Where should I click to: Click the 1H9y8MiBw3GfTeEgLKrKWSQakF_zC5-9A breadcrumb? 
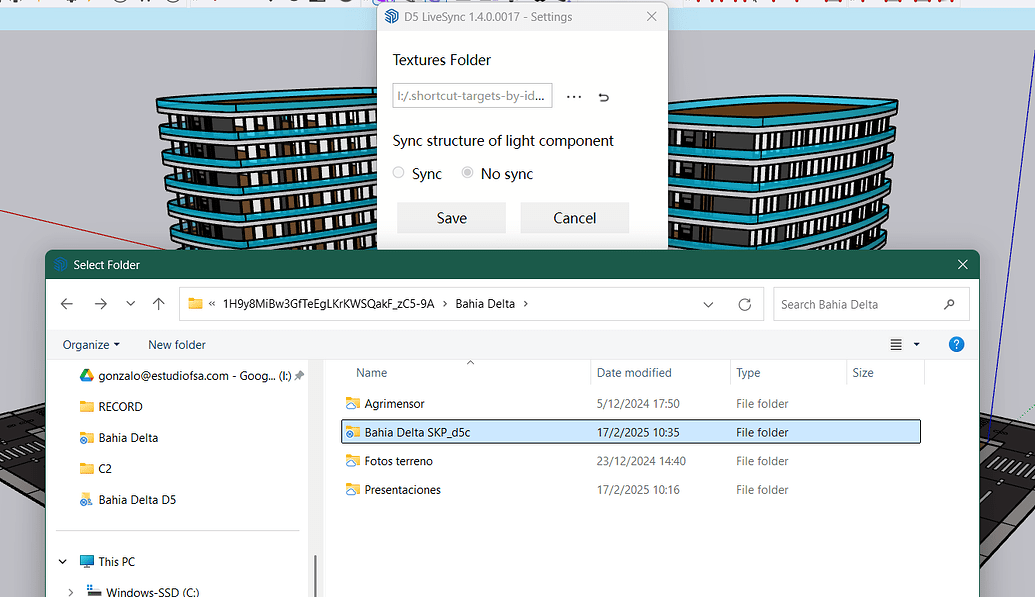[328, 304]
